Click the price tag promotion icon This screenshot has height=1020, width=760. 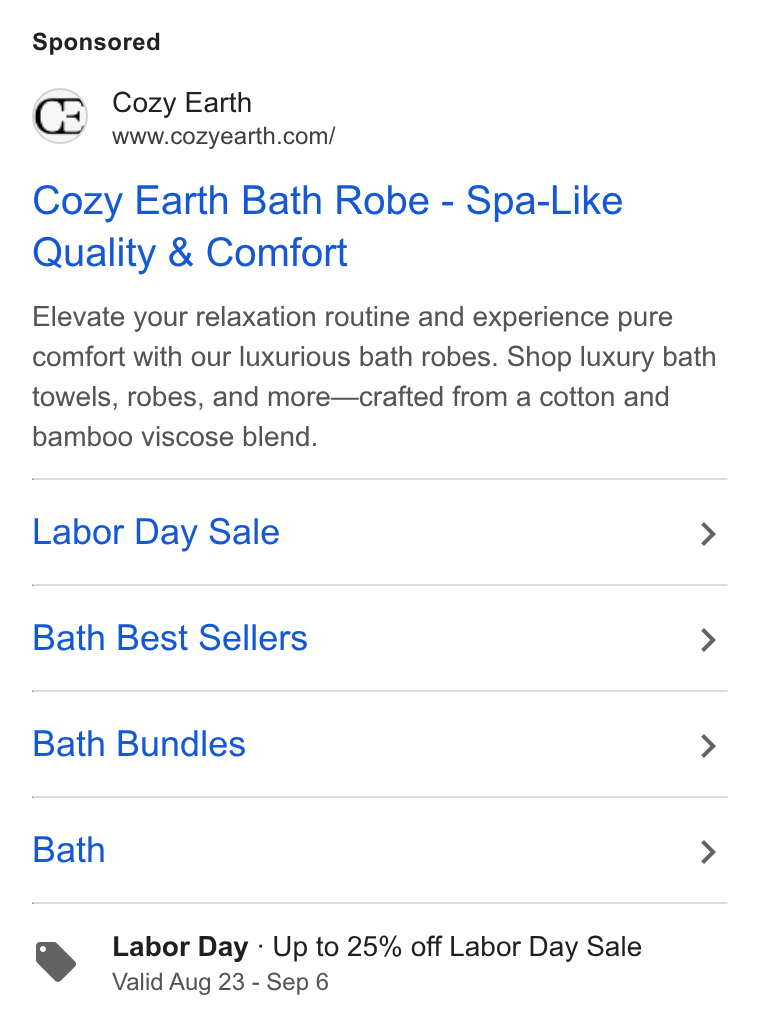tap(55, 961)
